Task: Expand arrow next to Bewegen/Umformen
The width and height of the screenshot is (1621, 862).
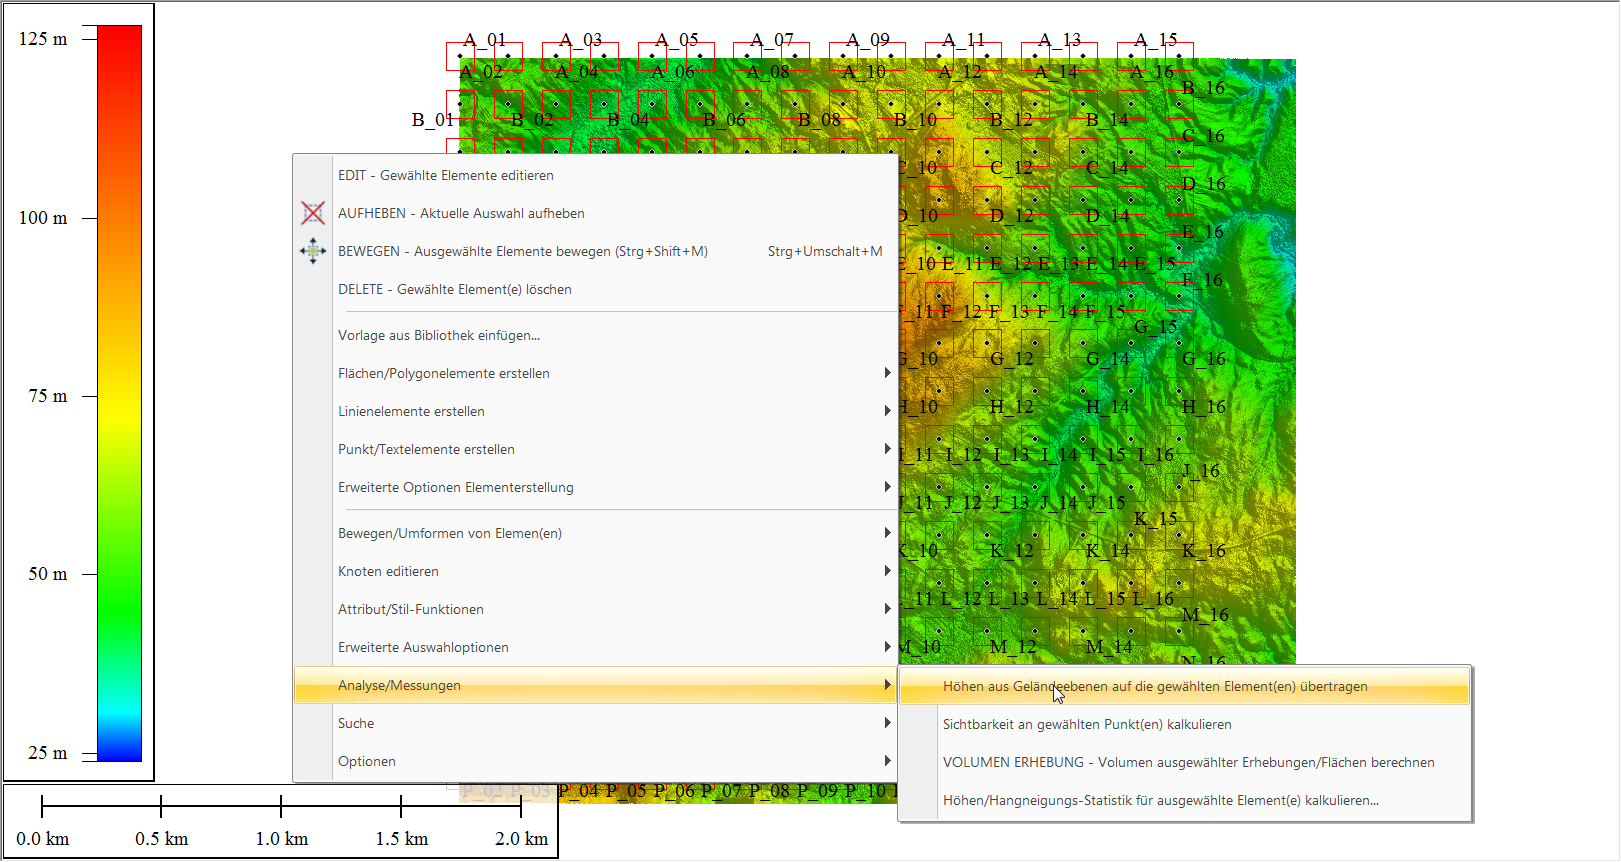Action: [x=887, y=533]
